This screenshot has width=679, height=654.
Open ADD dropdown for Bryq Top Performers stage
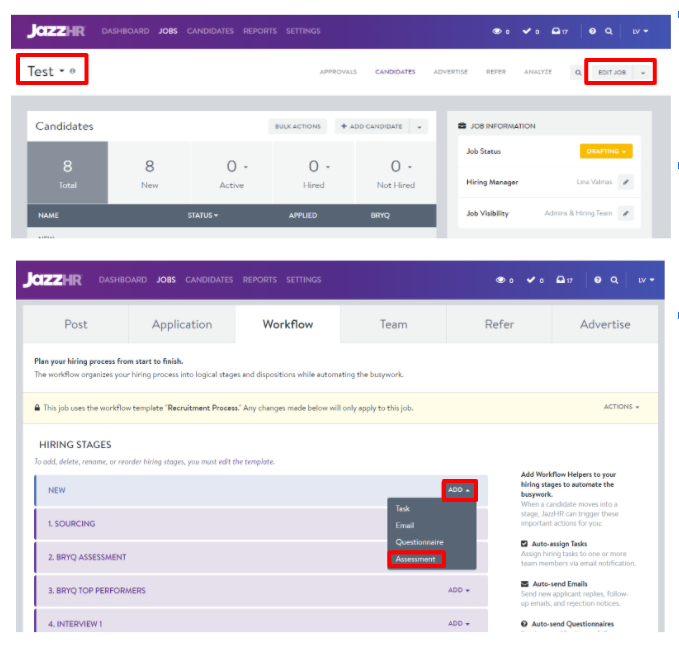(x=458, y=590)
